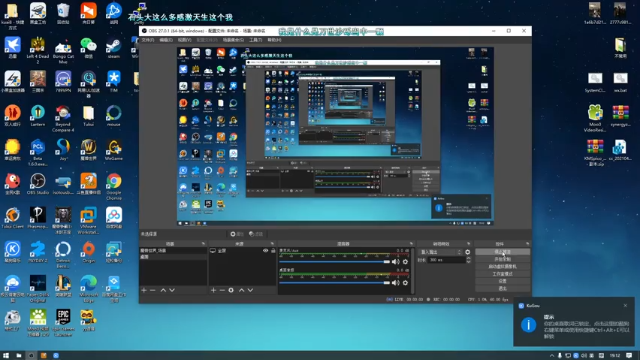Open the scene transition properties gear
Image resolution: width=640 pixels, height=360 pixels.
[468, 252]
